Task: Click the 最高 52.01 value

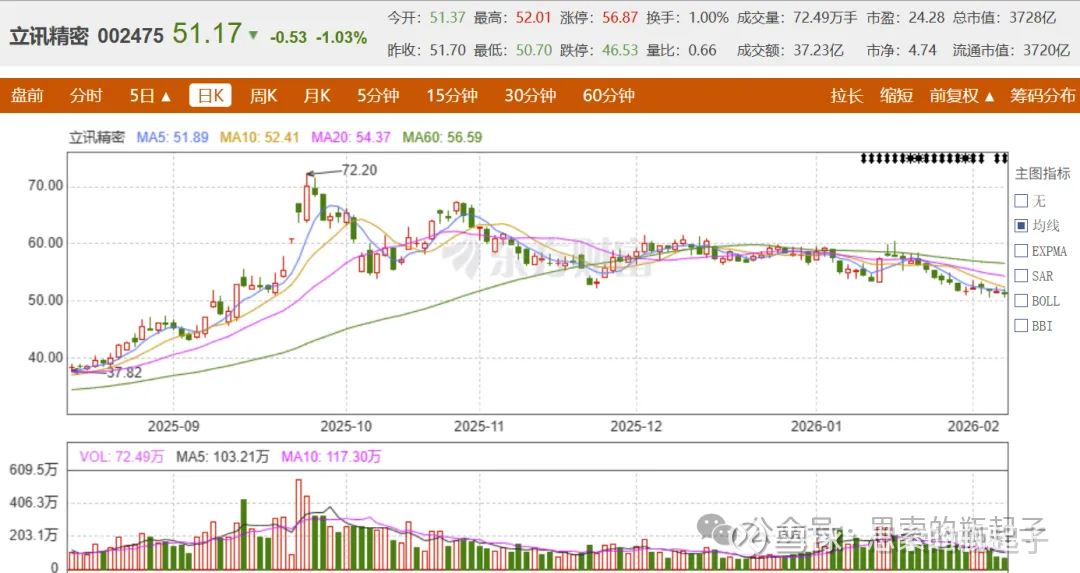Action: pyautogui.click(x=534, y=17)
